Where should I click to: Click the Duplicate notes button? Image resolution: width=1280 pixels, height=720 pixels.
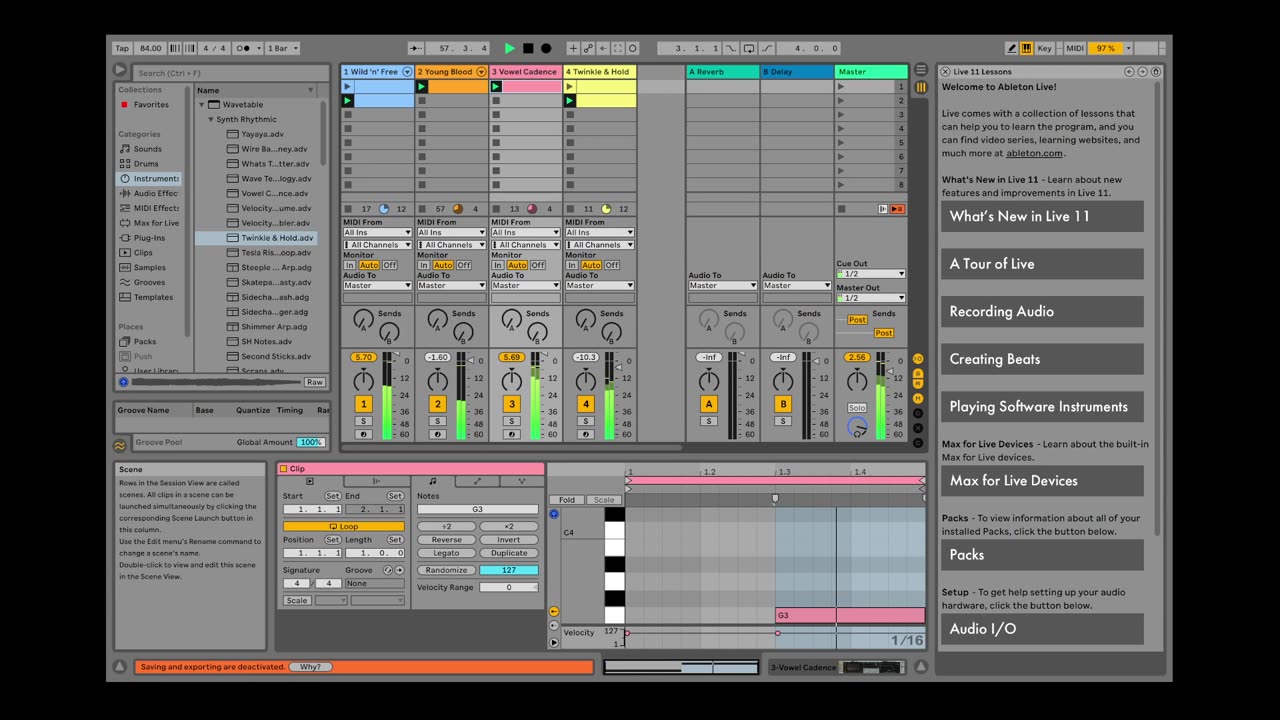click(x=509, y=553)
